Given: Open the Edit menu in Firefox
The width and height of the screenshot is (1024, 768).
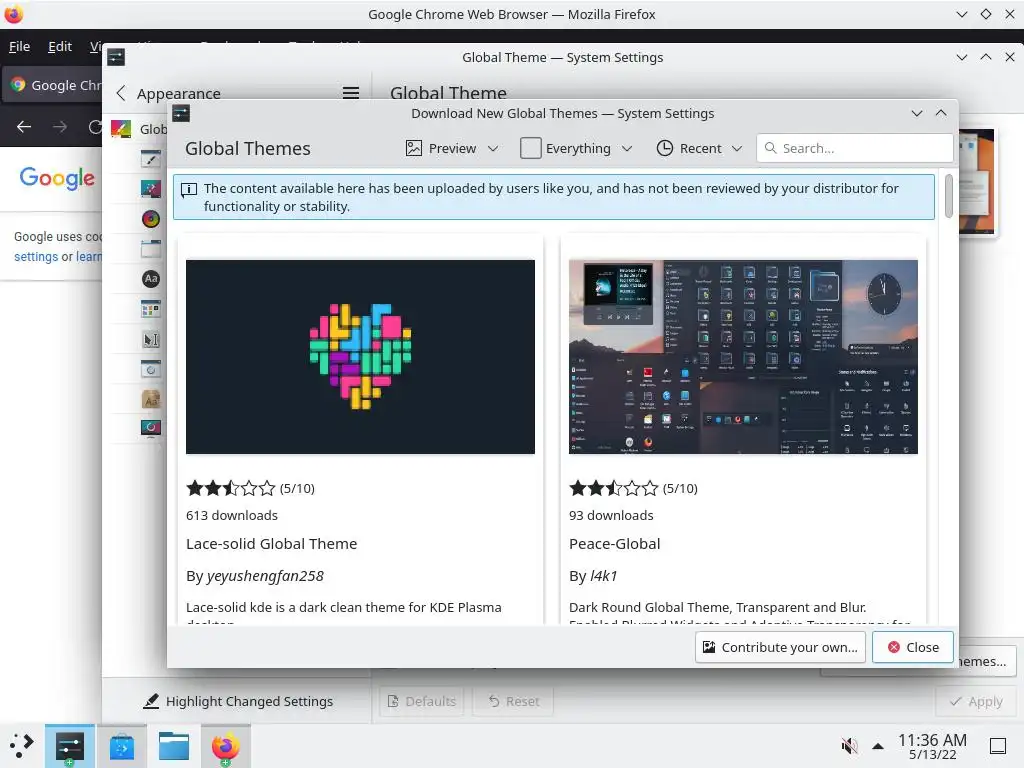Looking at the screenshot, I should pos(59,46).
